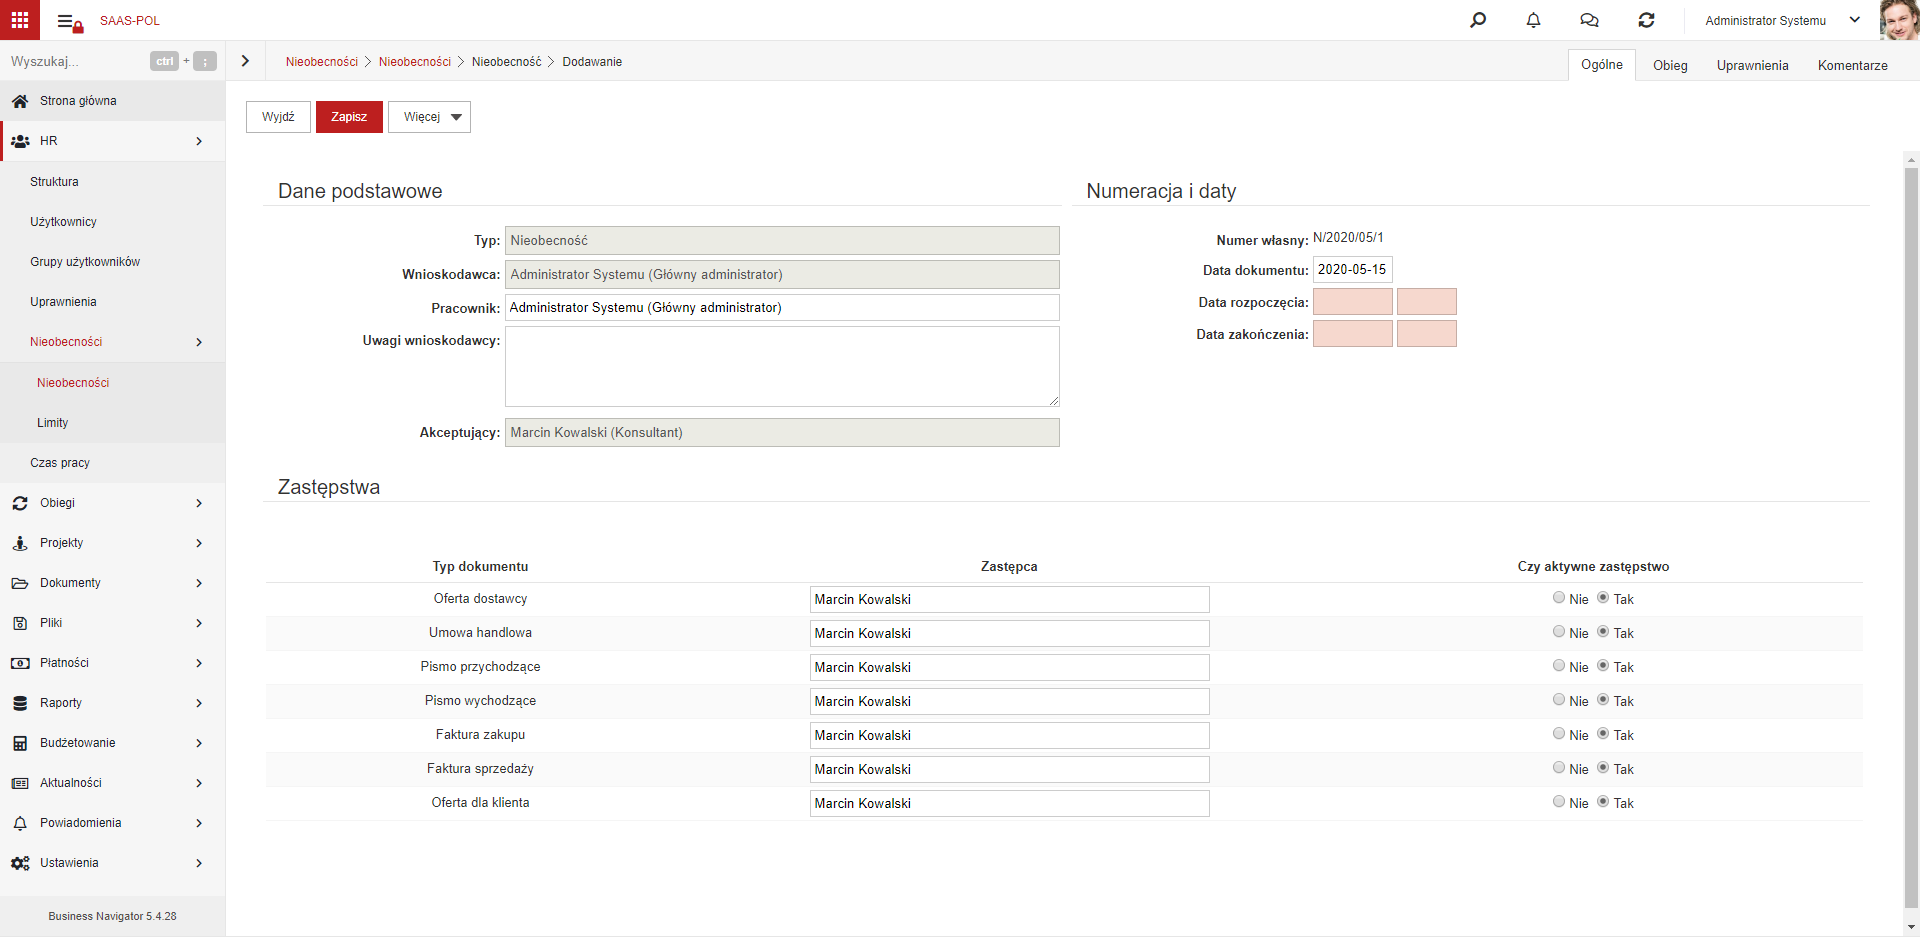The width and height of the screenshot is (1920, 937).
Task: Click the refresh sync icon in header
Action: coord(1646,20)
